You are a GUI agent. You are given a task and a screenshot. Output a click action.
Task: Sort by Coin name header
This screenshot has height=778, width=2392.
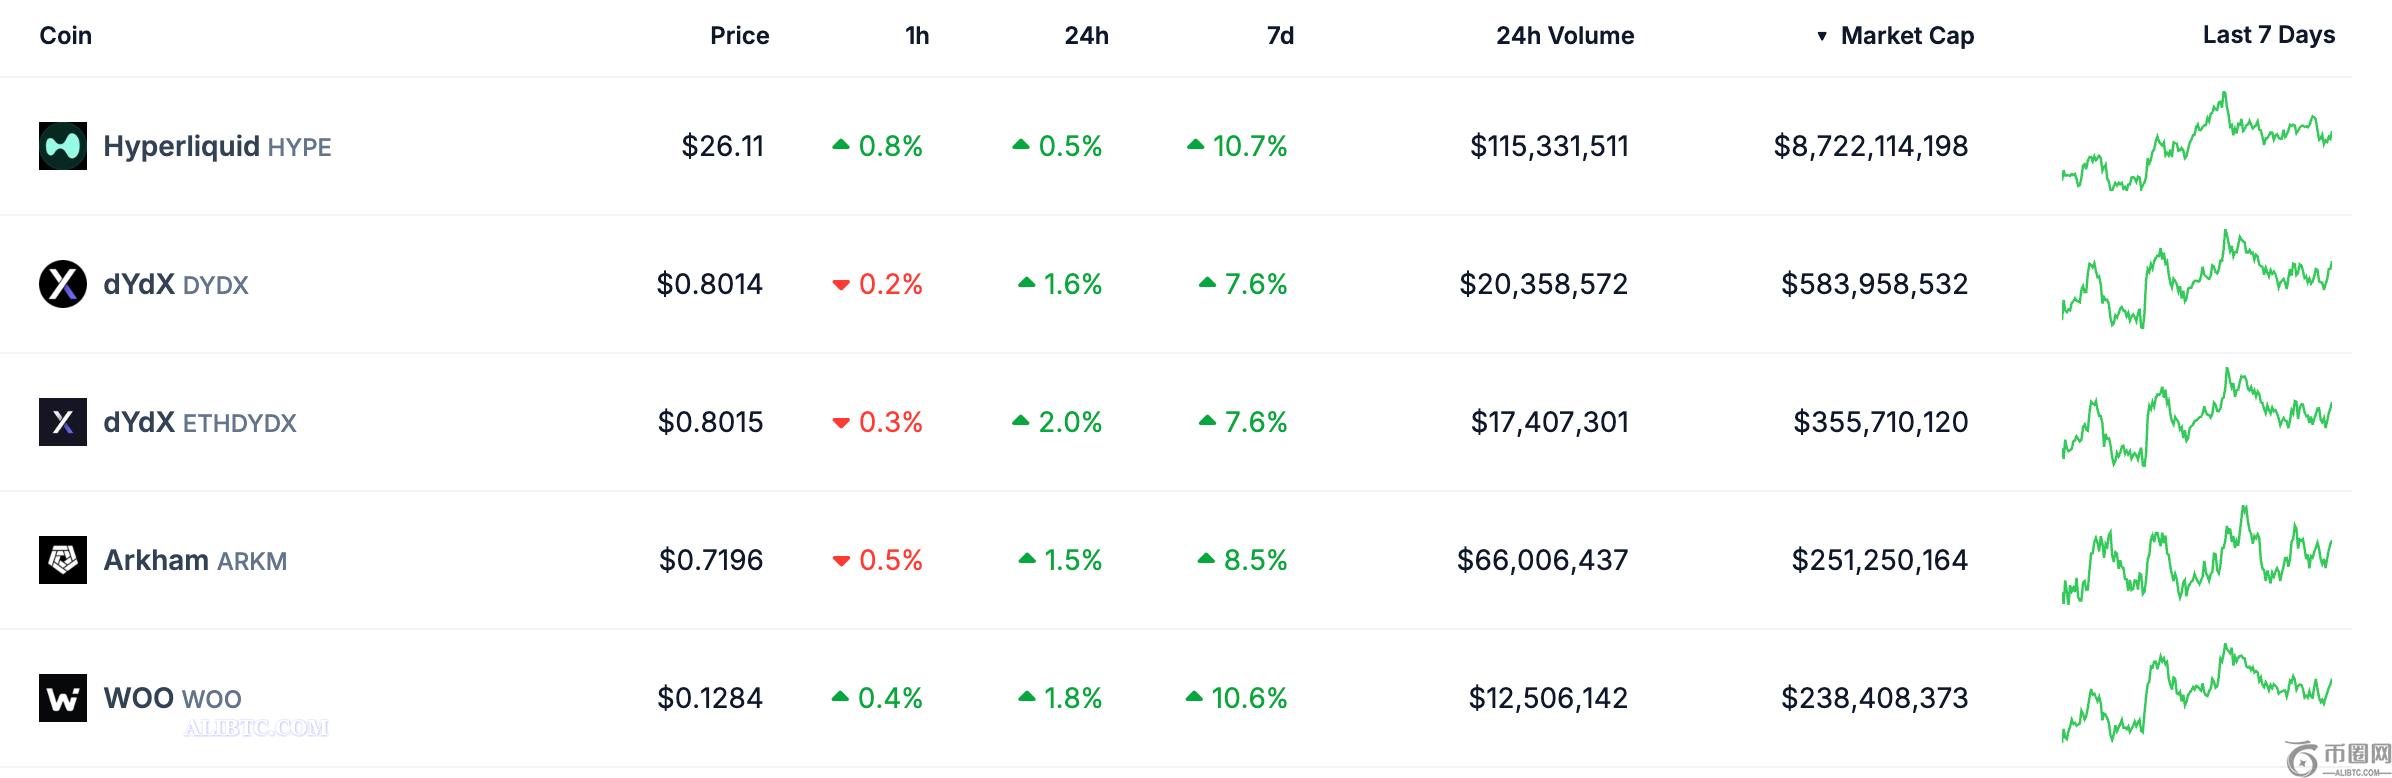tap(66, 36)
